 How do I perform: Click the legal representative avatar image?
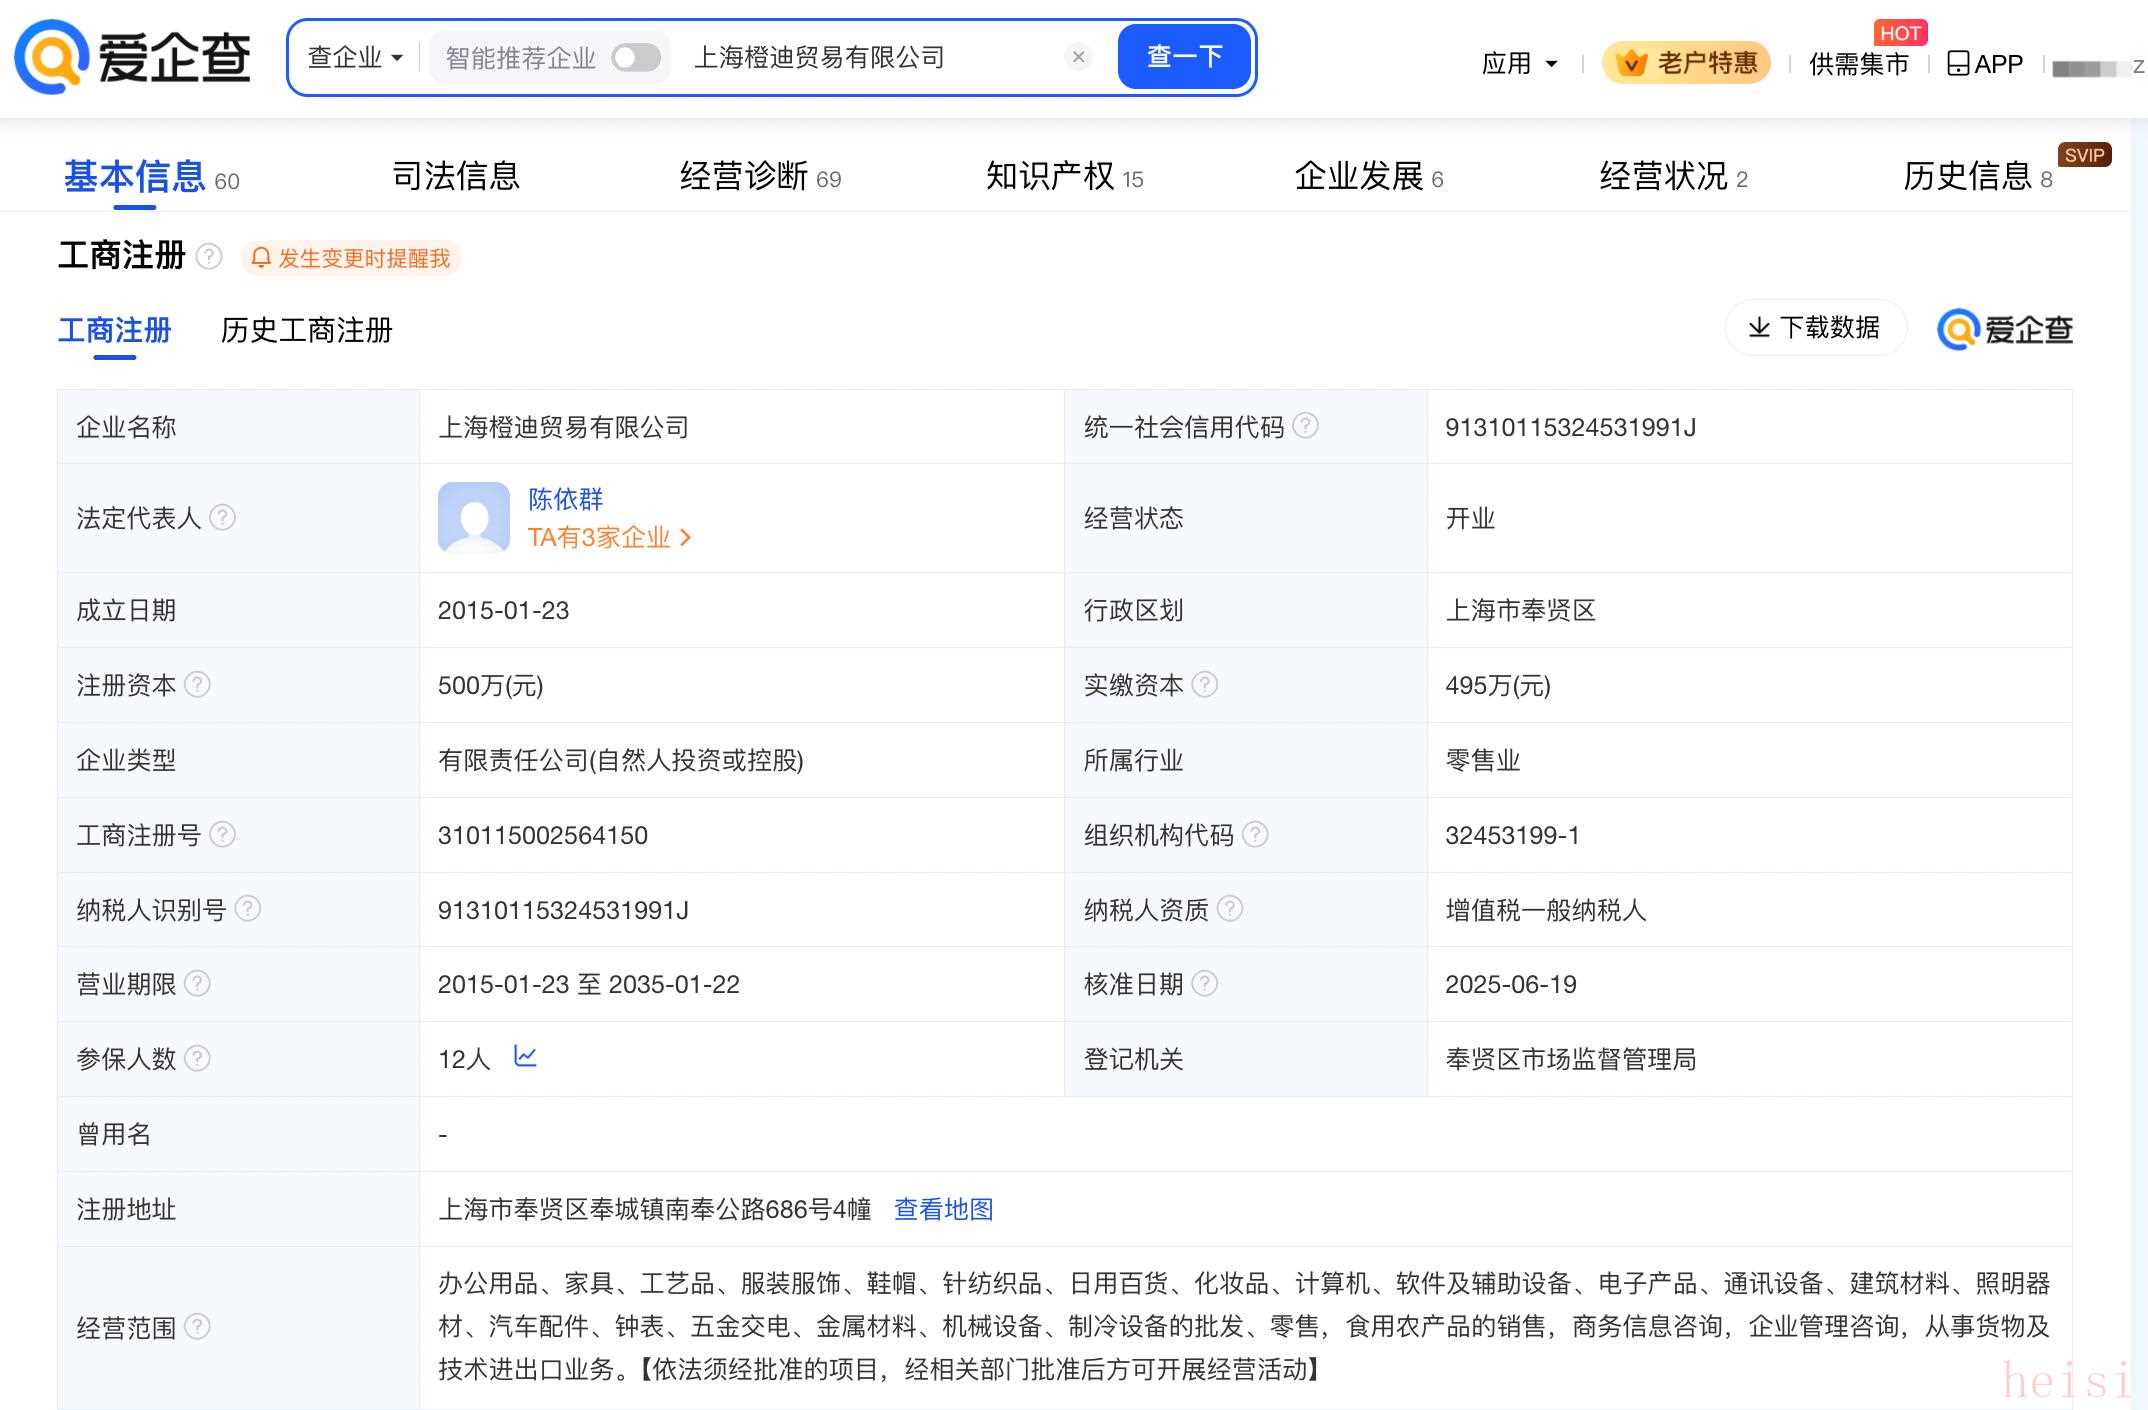474,518
